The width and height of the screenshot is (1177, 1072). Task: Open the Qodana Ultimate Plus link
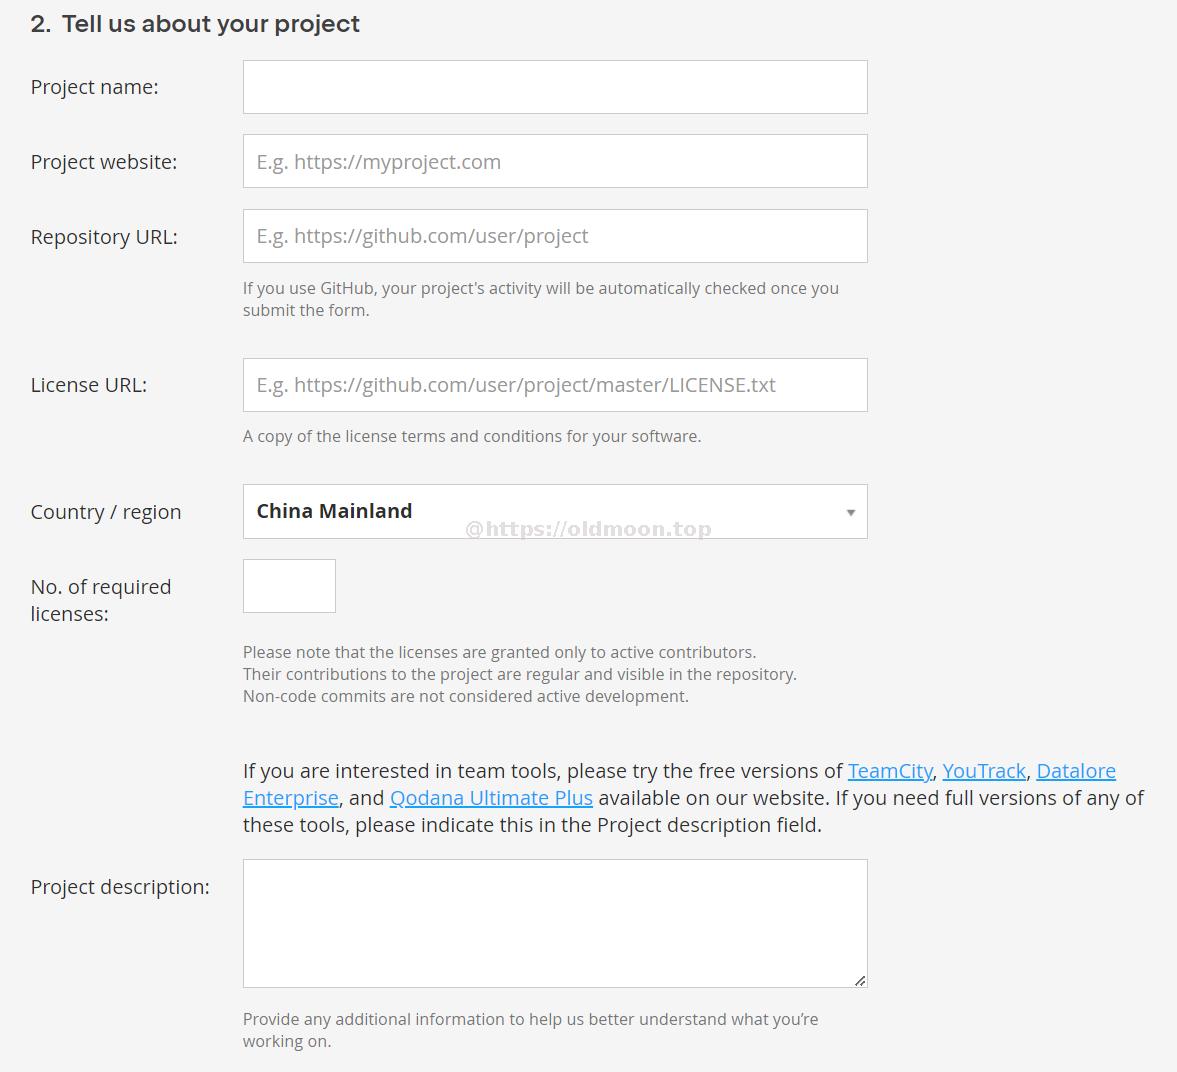click(491, 798)
